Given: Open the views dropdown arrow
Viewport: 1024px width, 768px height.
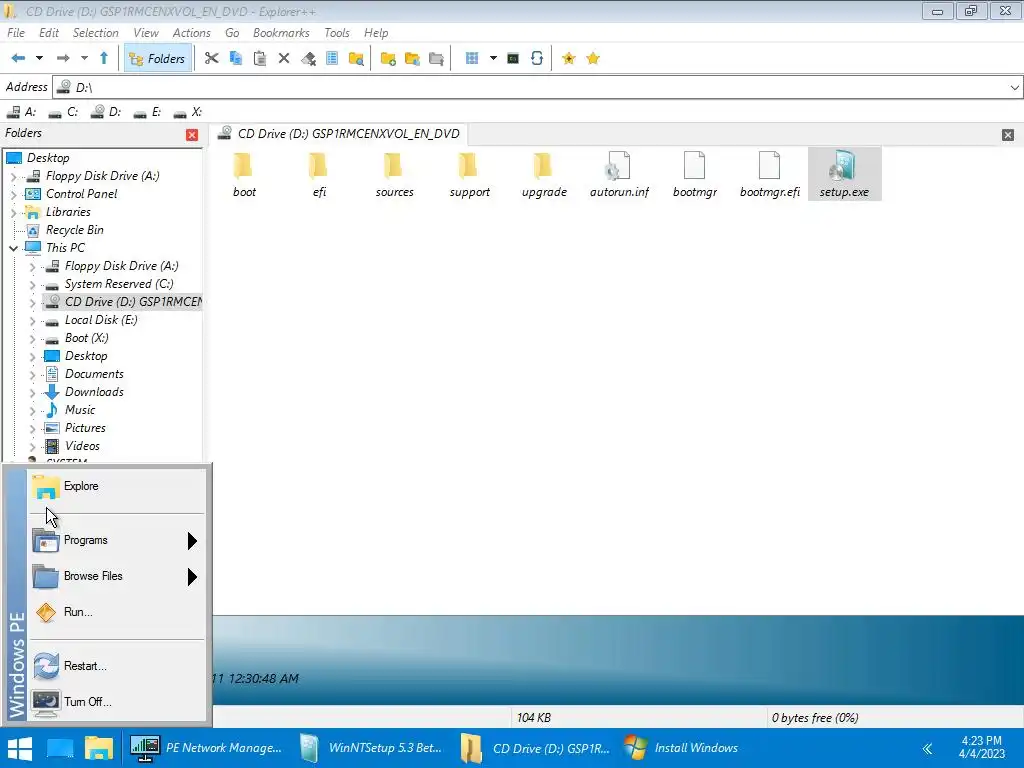Looking at the screenshot, I should pos(493,58).
